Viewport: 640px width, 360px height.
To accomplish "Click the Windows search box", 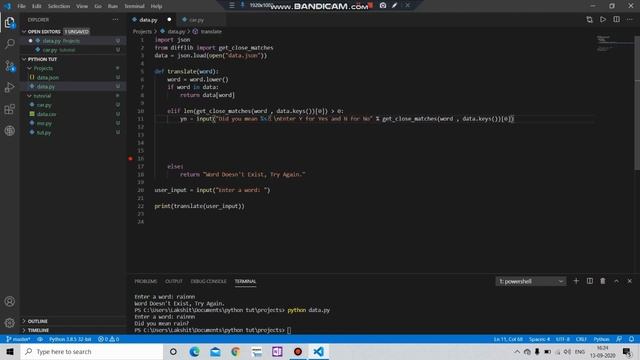I will pyautogui.click(x=91, y=351).
